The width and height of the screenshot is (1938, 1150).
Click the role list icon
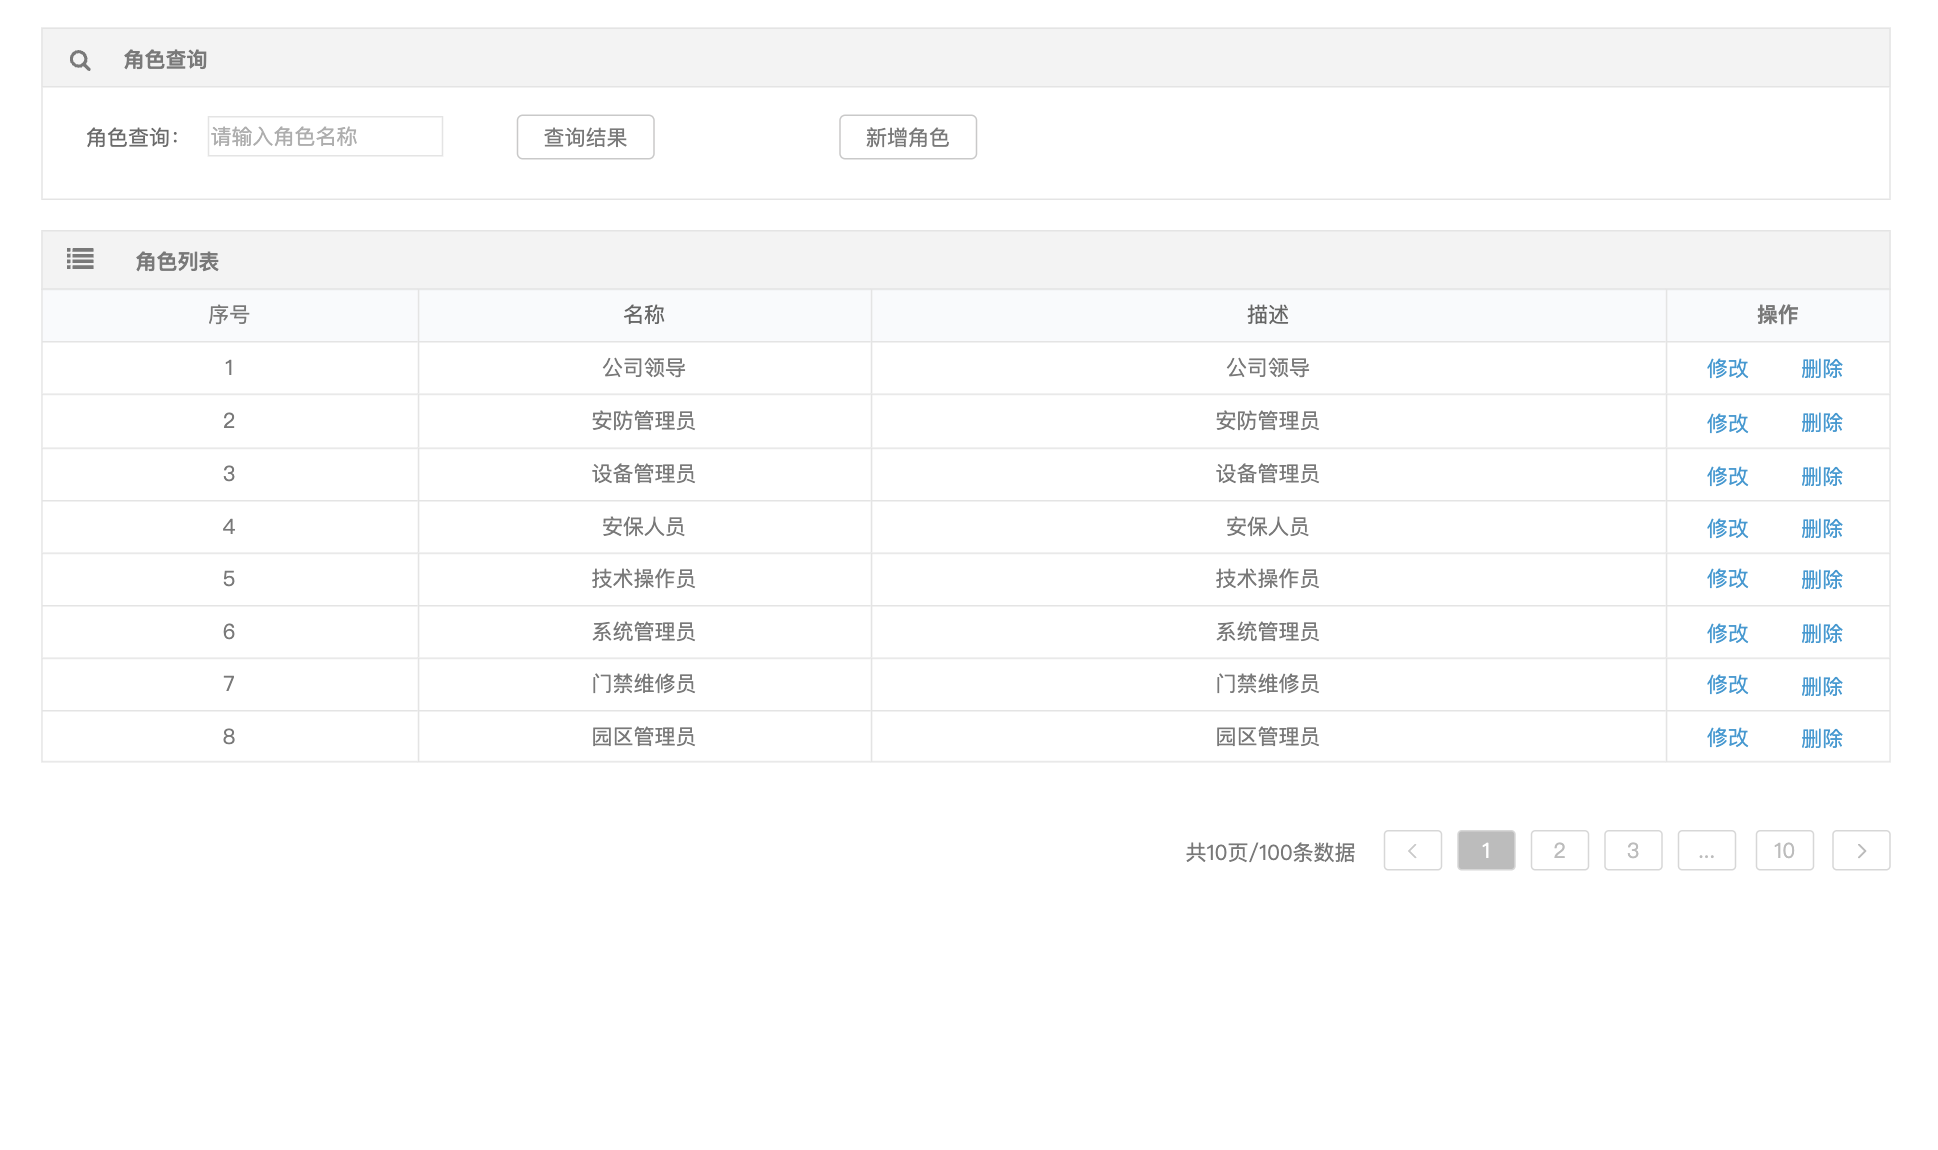[80, 260]
